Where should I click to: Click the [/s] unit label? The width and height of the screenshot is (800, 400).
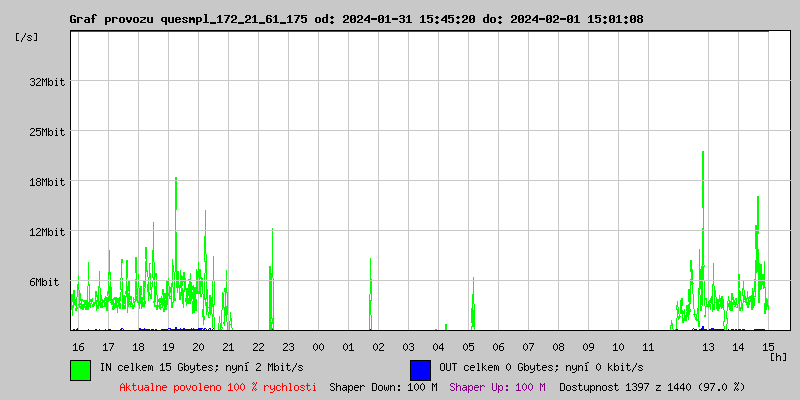click(x=27, y=37)
